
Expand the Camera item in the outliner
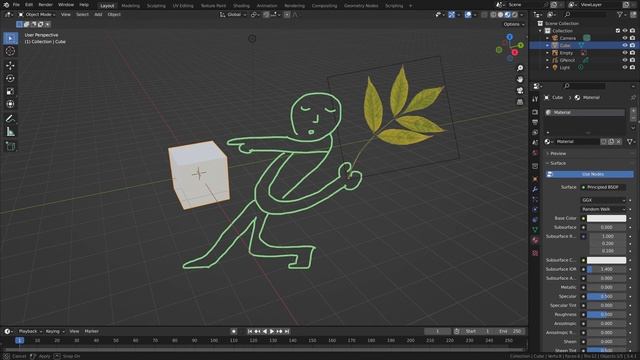547,38
